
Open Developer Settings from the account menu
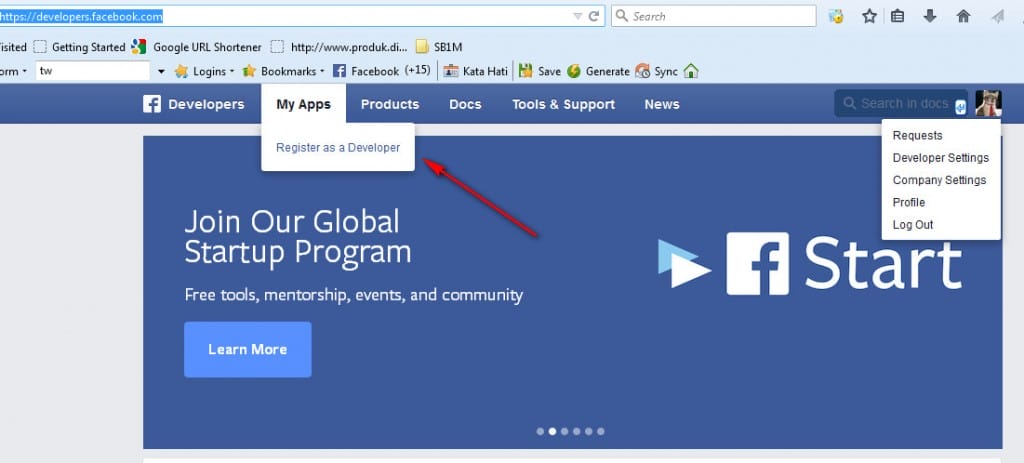pos(940,157)
